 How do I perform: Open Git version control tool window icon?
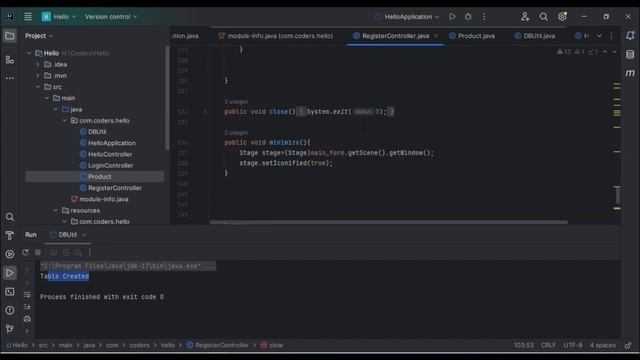coord(10,329)
